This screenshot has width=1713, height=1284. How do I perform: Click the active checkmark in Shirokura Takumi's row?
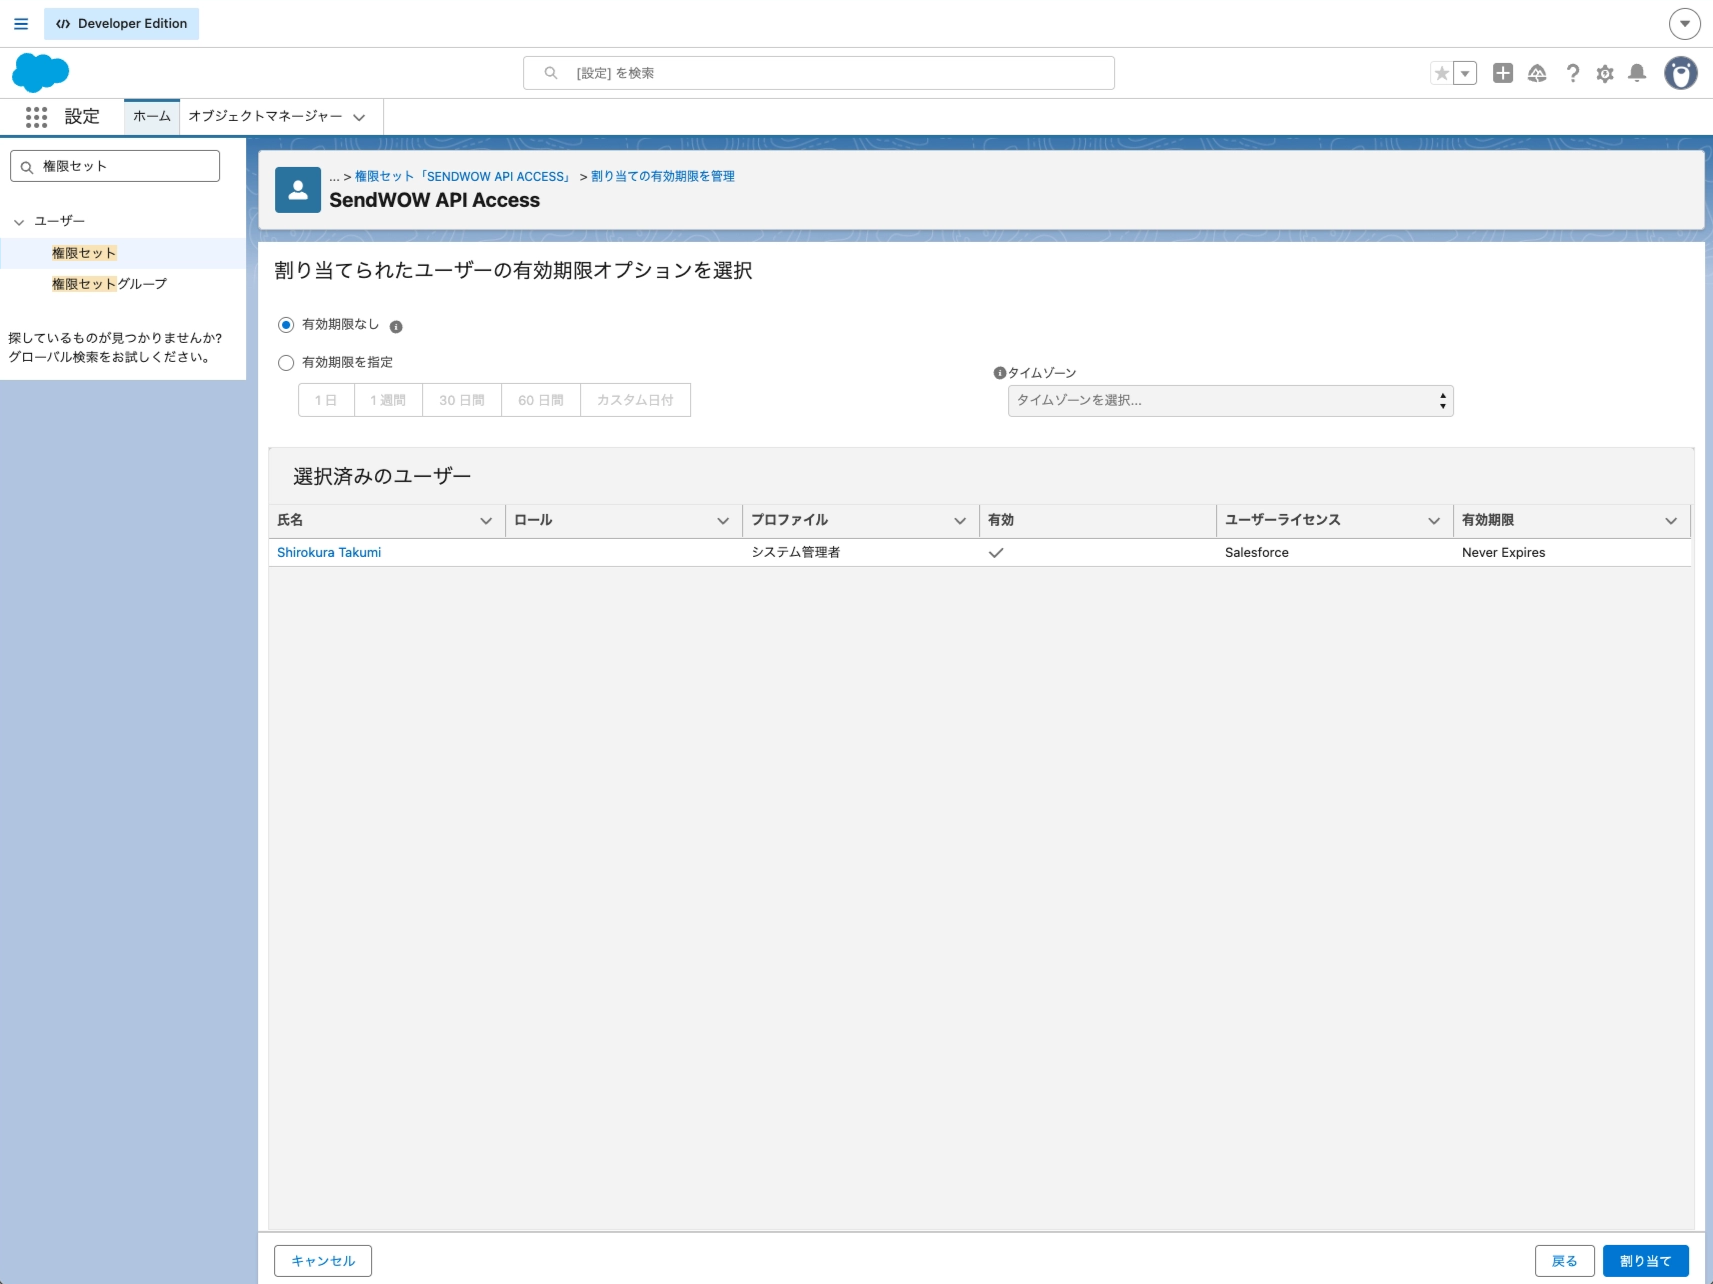point(996,552)
